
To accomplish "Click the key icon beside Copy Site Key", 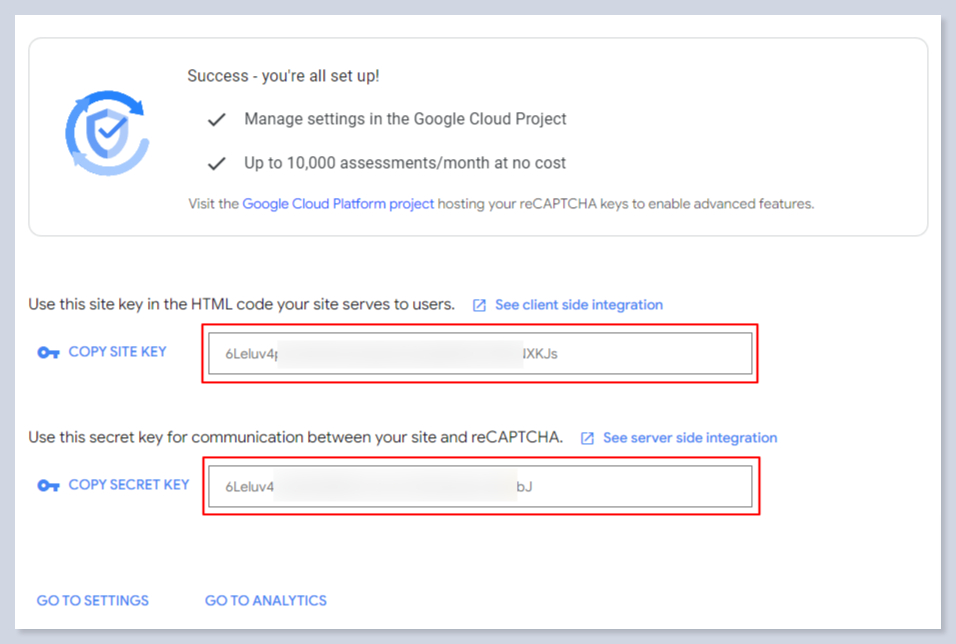I will pos(48,353).
